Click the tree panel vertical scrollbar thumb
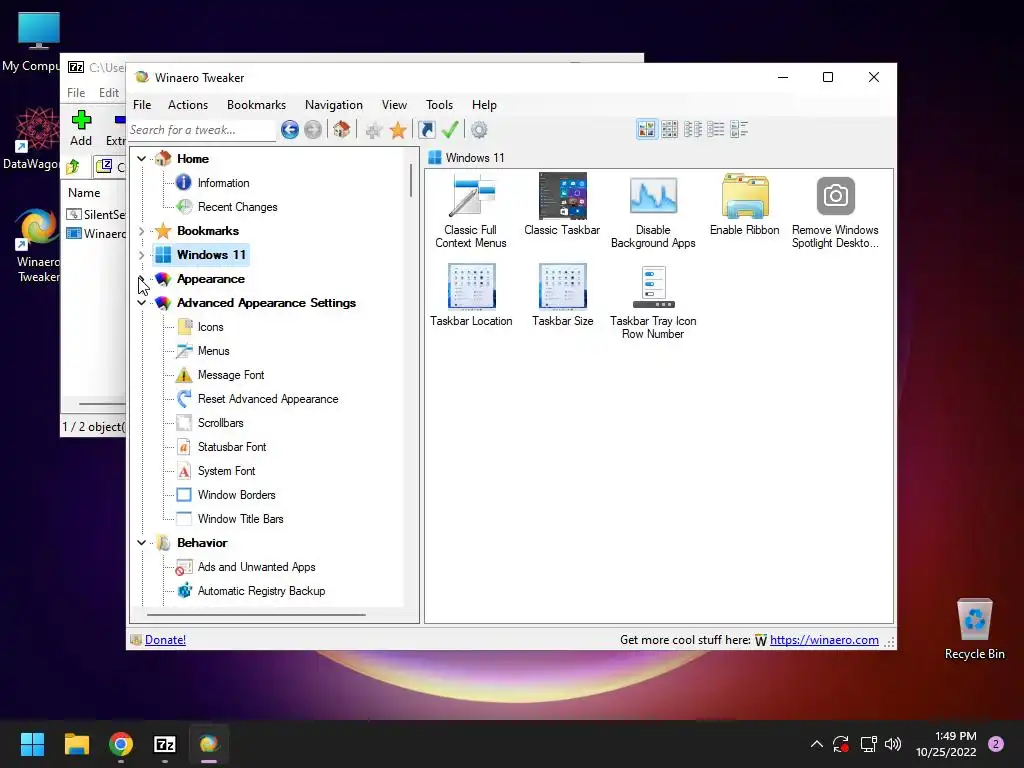1024x768 pixels. (x=411, y=180)
